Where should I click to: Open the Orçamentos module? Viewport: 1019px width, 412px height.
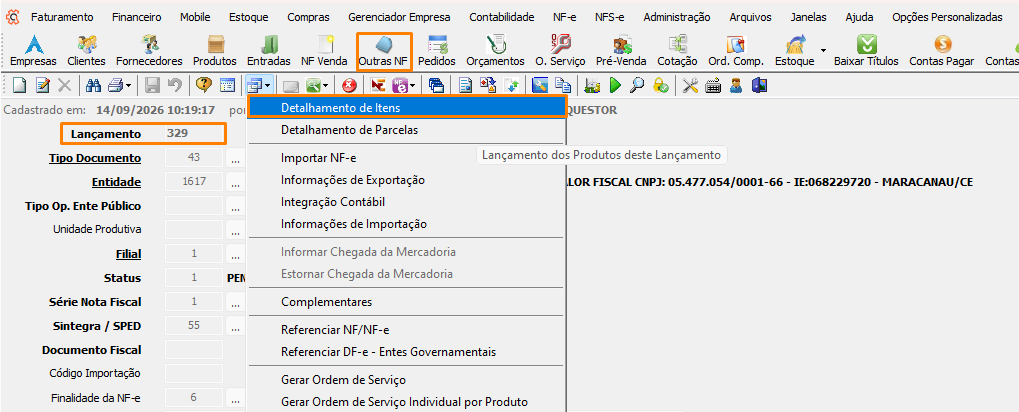coord(495,52)
